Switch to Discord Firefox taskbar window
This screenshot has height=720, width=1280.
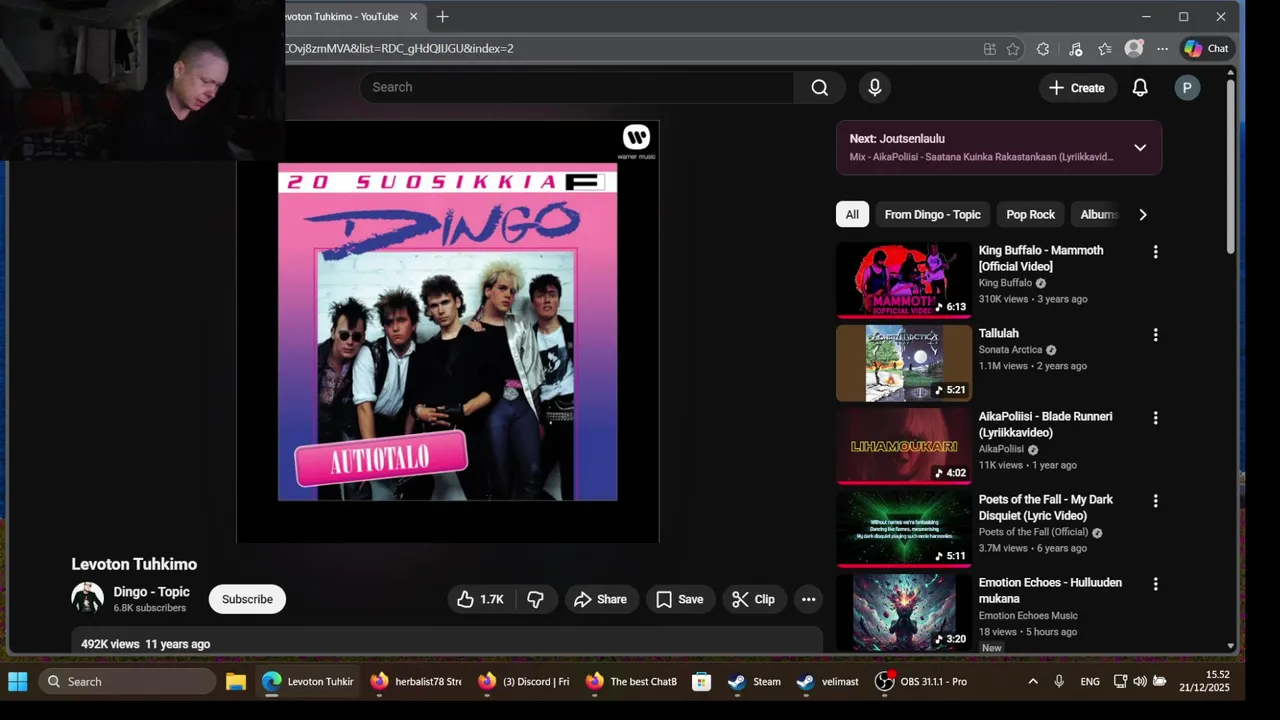pyautogui.click(x=524, y=681)
